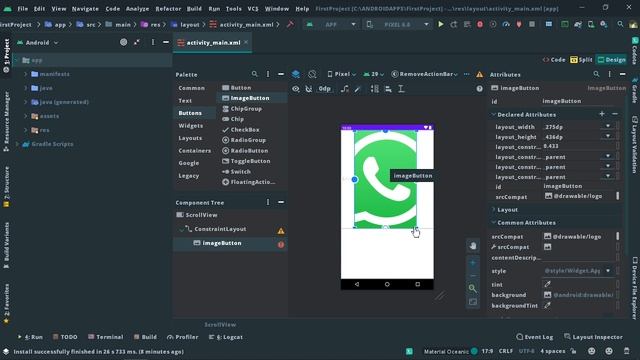Click the orientation rotate icon in the design toolbar
The image size is (640, 360).
[312, 74]
